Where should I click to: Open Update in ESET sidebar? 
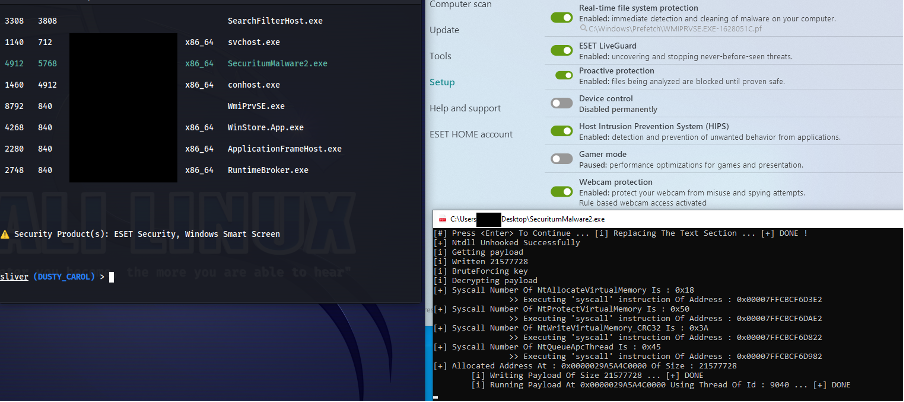pyautogui.click(x=445, y=30)
